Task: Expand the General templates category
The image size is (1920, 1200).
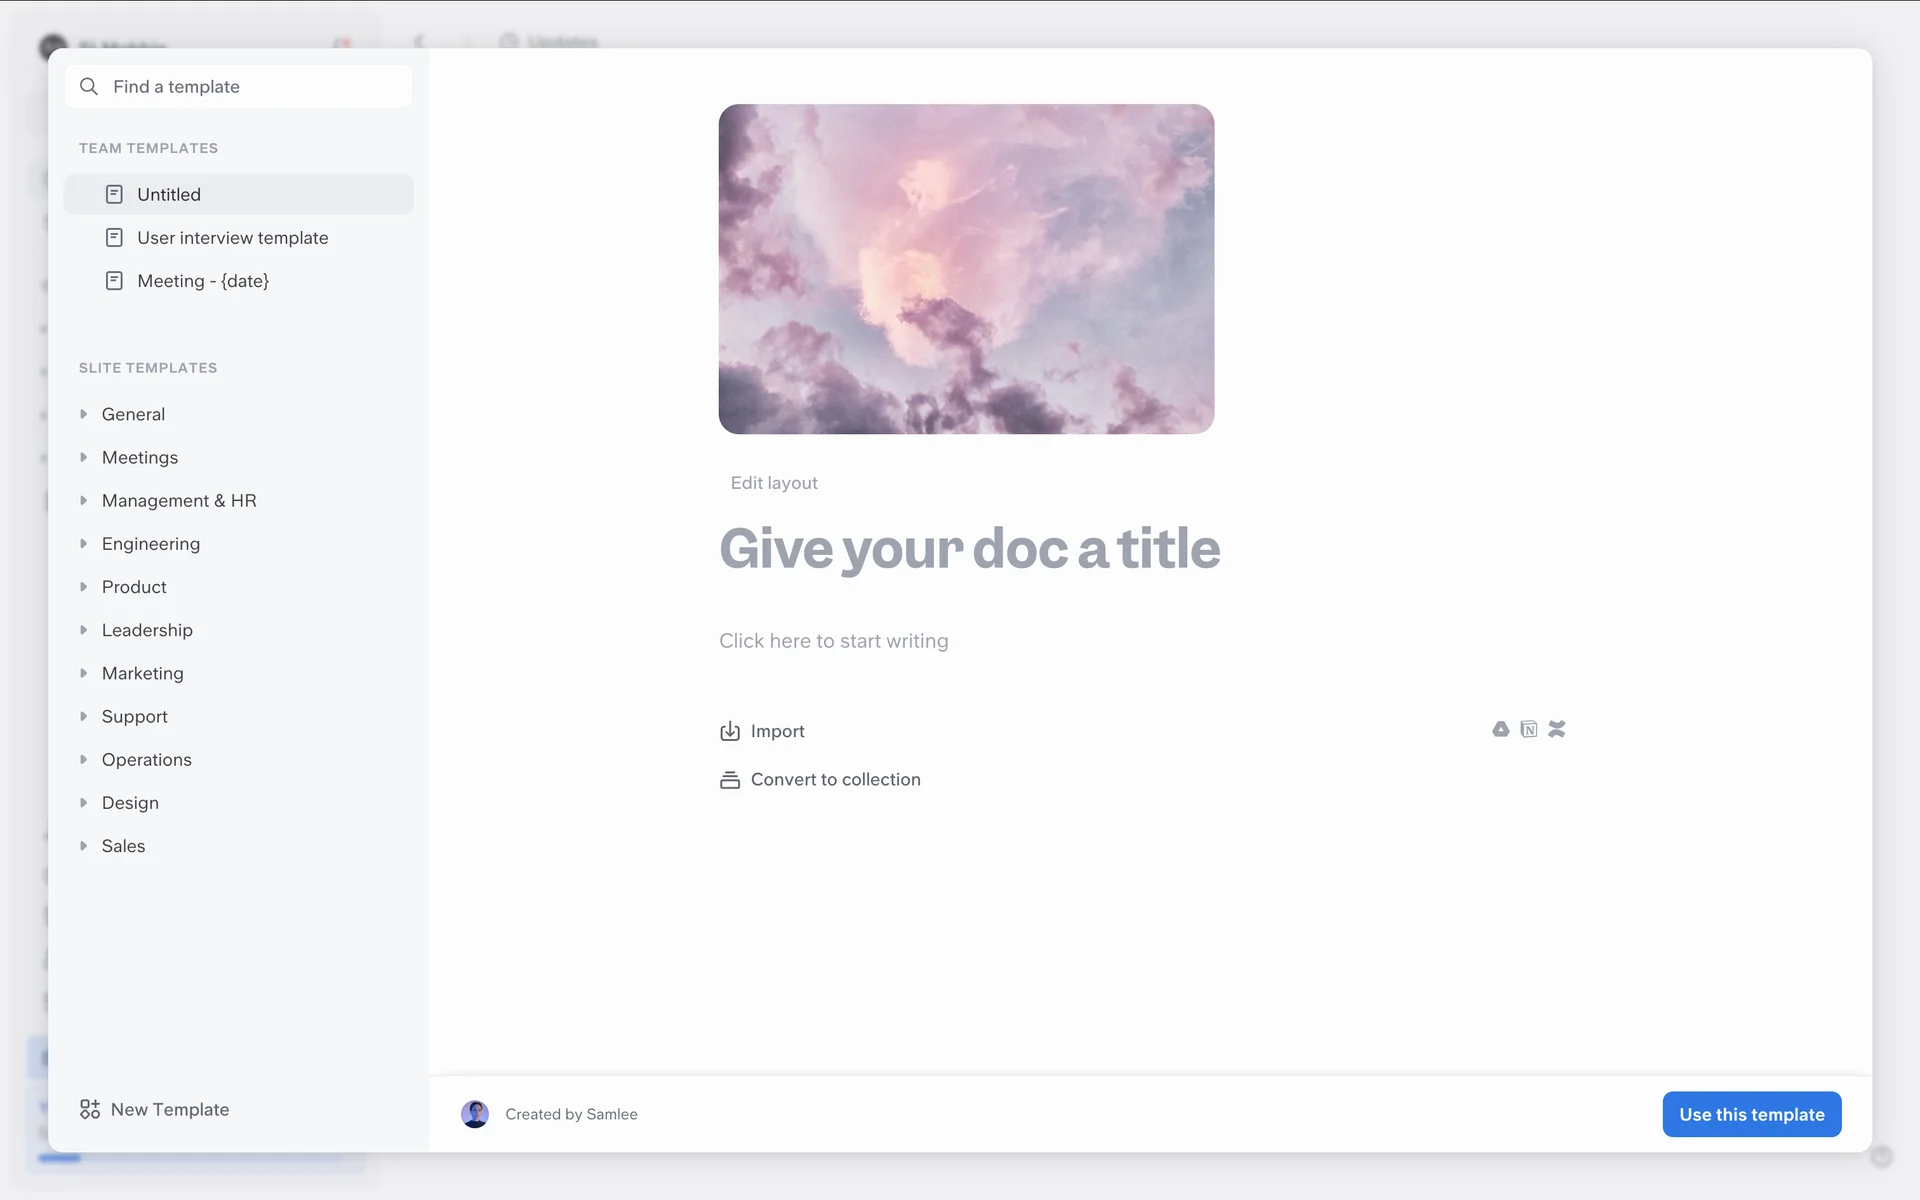Action: (84, 414)
